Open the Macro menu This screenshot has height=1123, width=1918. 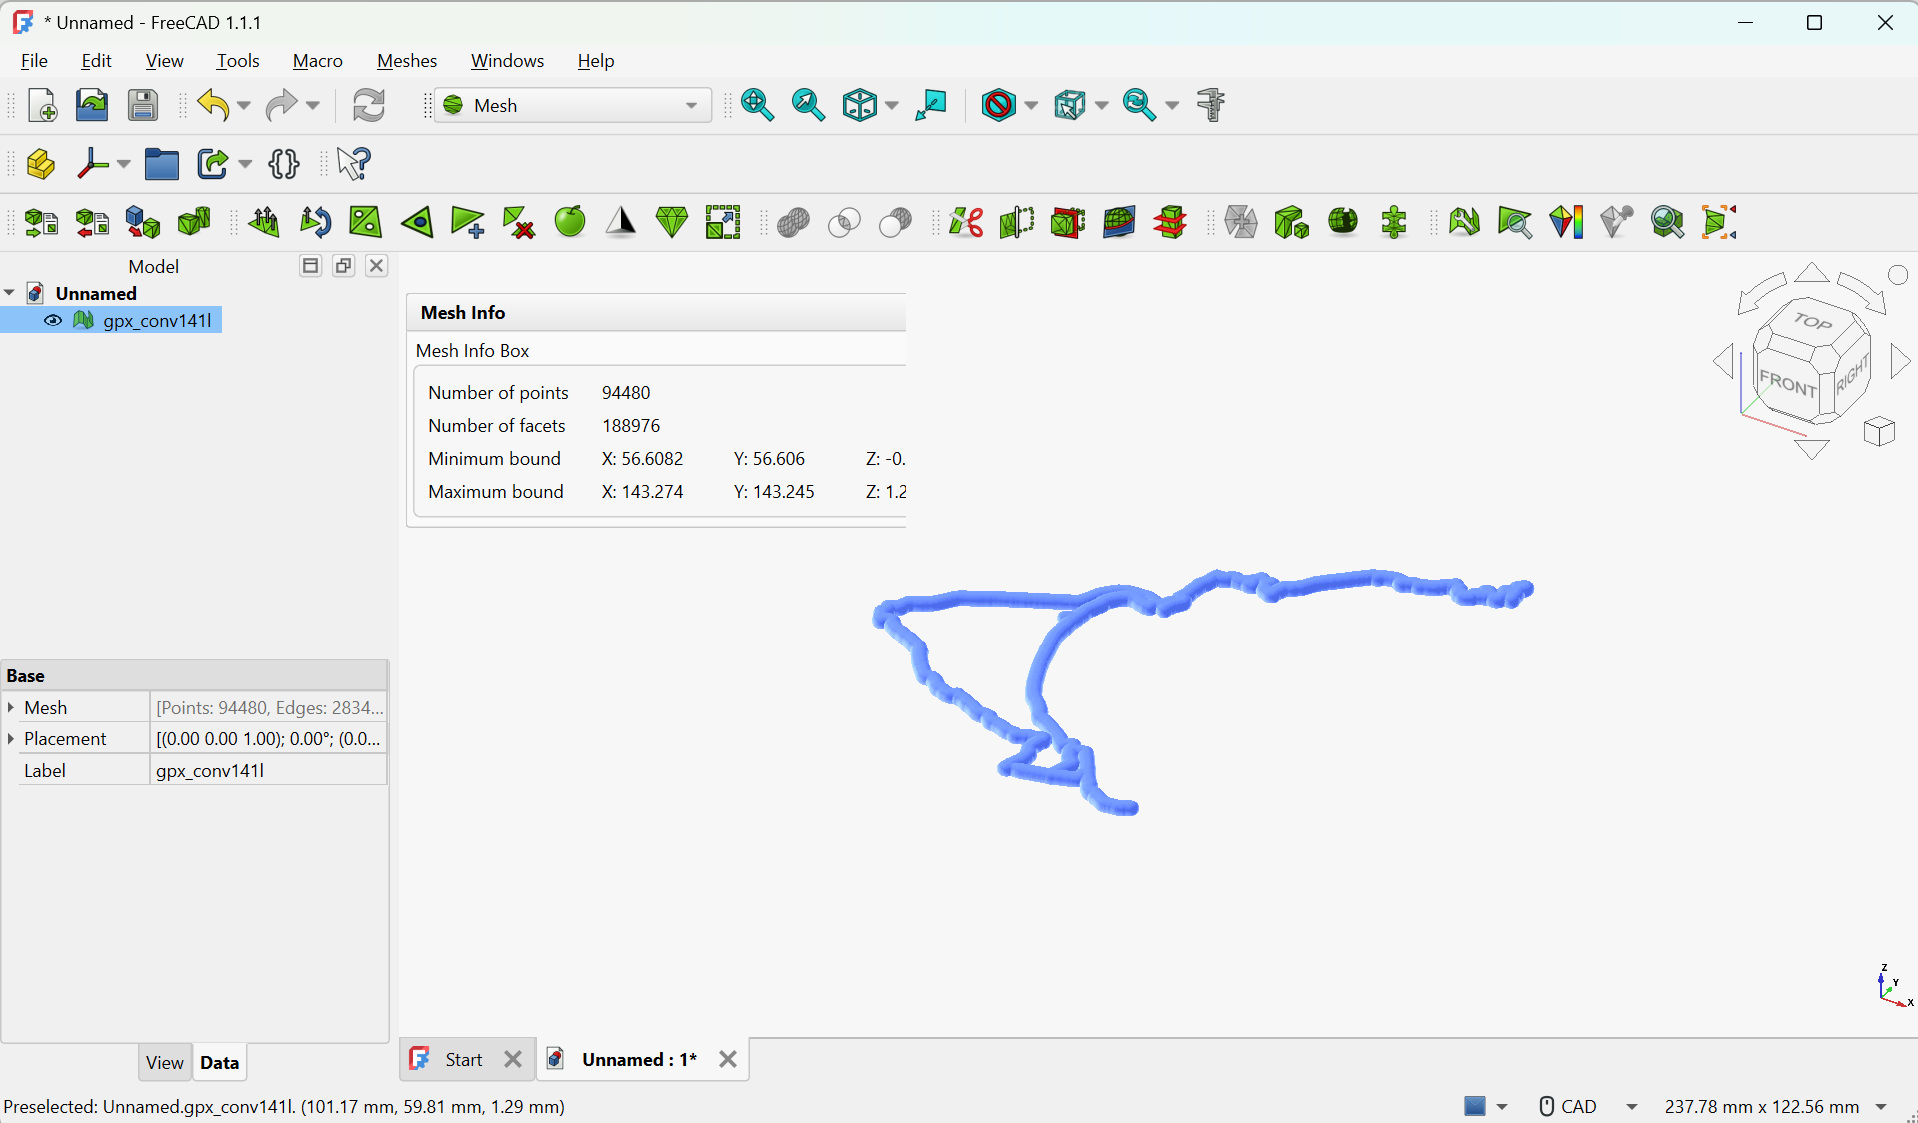pyautogui.click(x=317, y=61)
